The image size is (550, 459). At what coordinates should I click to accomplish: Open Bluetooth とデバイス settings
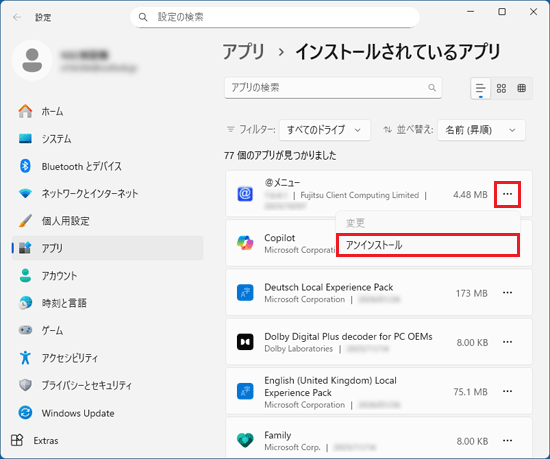tap(107, 166)
